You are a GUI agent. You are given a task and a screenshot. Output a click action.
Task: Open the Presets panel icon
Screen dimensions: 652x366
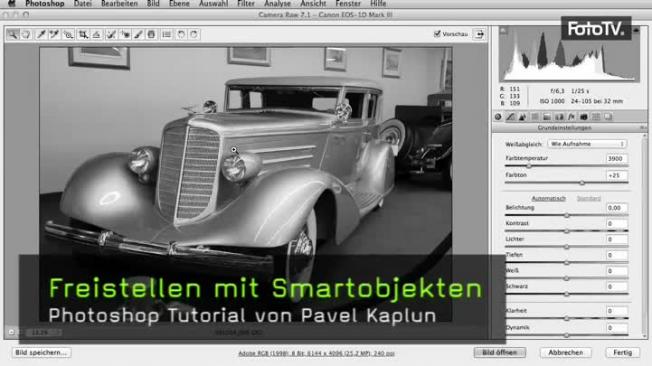pyautogui.click(x=596, y=117)
